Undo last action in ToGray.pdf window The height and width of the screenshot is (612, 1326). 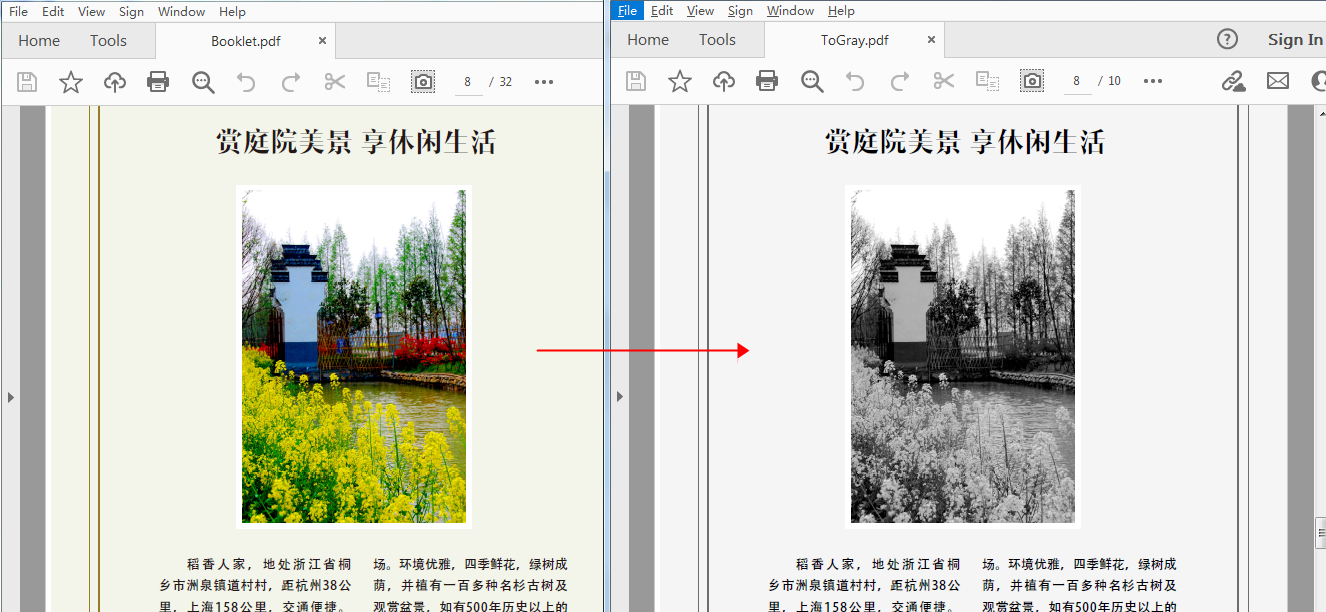coord(855,81)
